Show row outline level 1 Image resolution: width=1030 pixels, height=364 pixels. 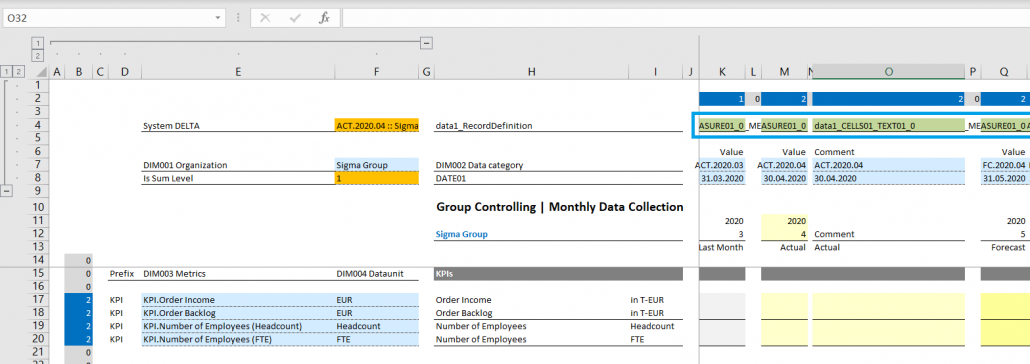7,72
